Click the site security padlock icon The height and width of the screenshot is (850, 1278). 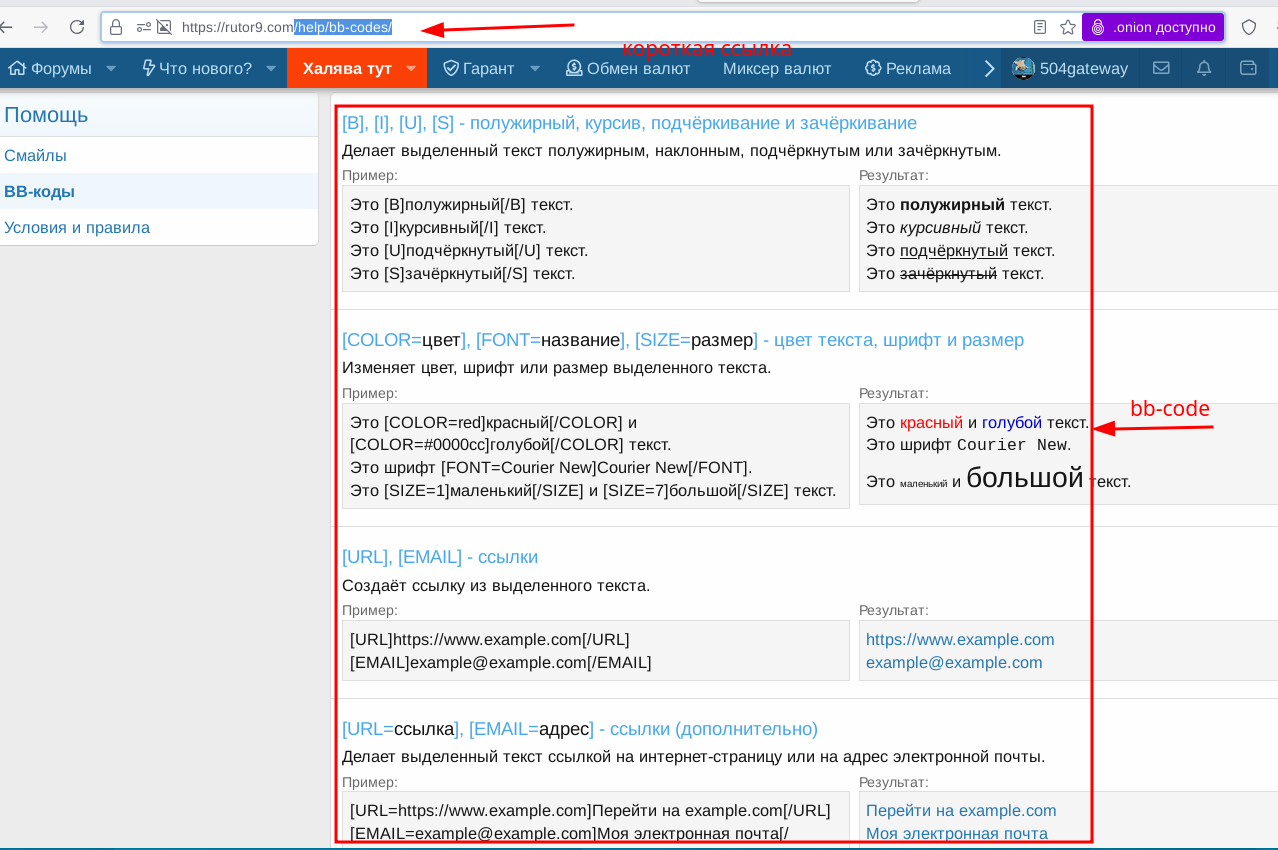[x=117, y=27]
